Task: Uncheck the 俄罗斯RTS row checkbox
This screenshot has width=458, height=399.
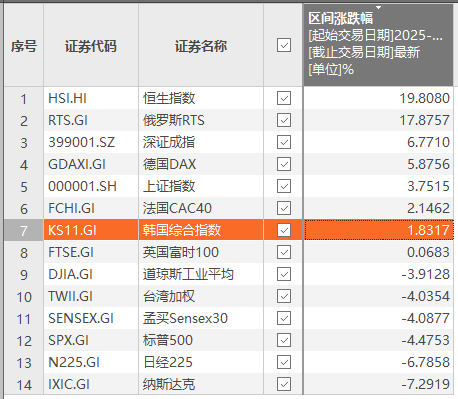Action: pos(284,120)
